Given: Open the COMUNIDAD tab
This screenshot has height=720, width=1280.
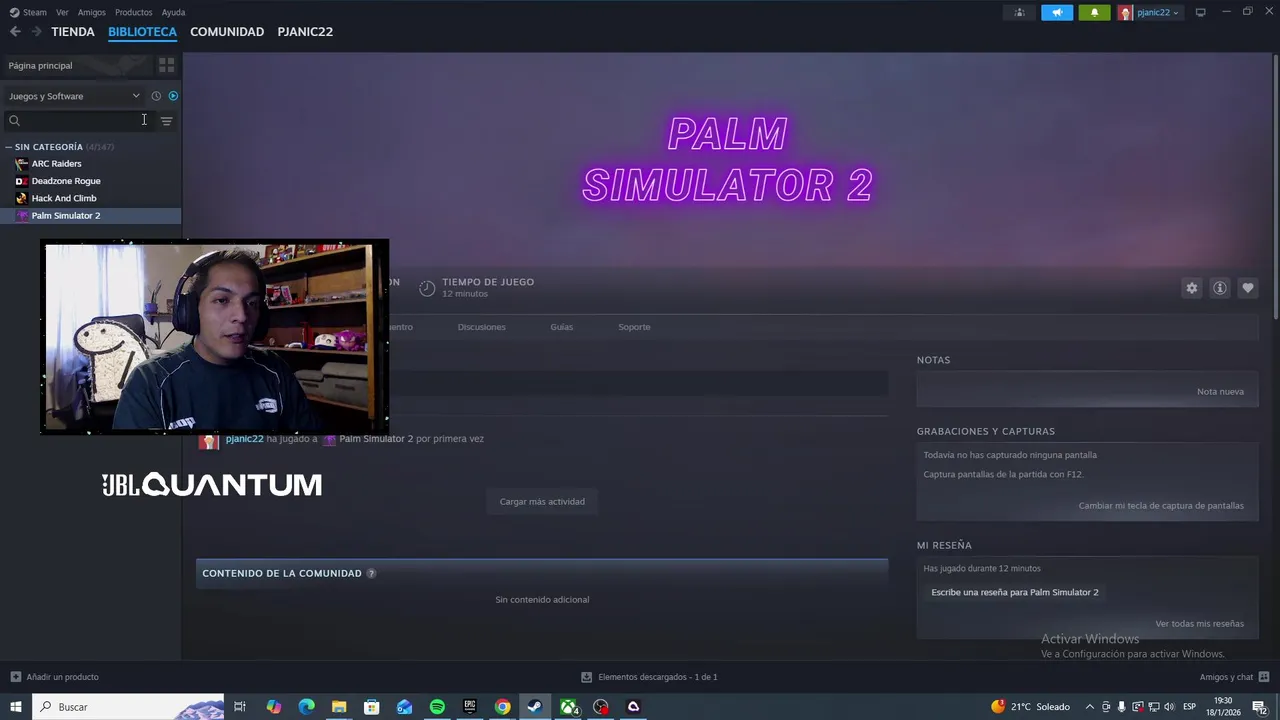Looking at the screenshot, I should point(227,32).
